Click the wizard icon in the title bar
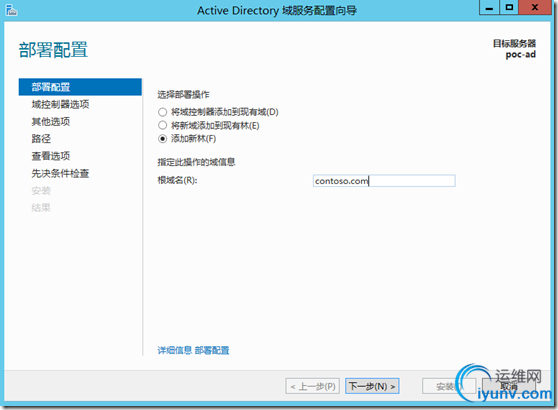The height and width of the screenshot is (410, 558). click(x=11, y=10)
